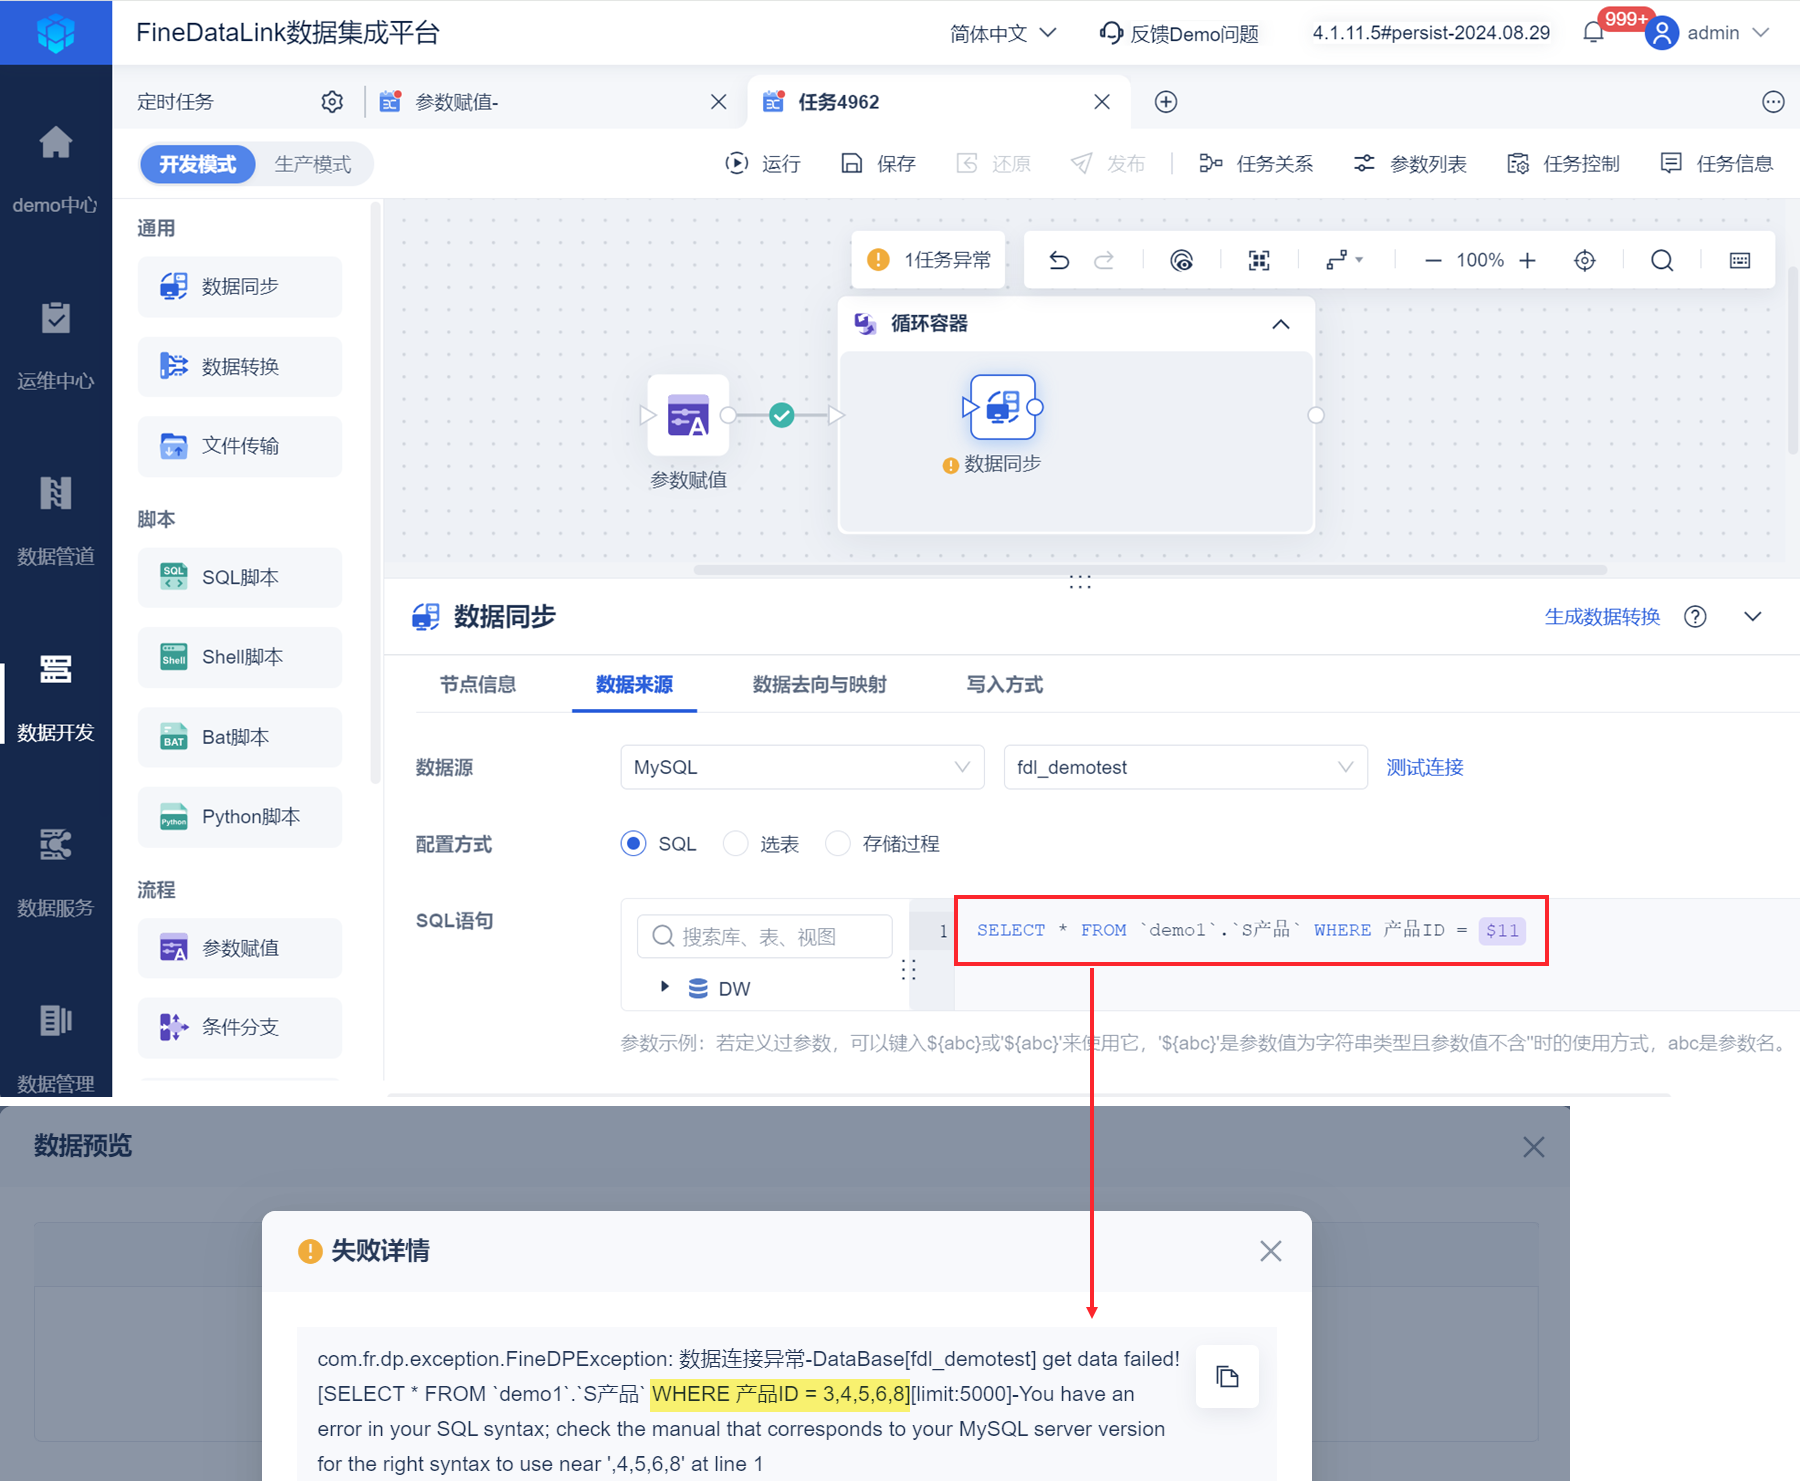1800x1481 pixels.
Task: Click 反馈Demo问题
Action: coord(1179,33)
